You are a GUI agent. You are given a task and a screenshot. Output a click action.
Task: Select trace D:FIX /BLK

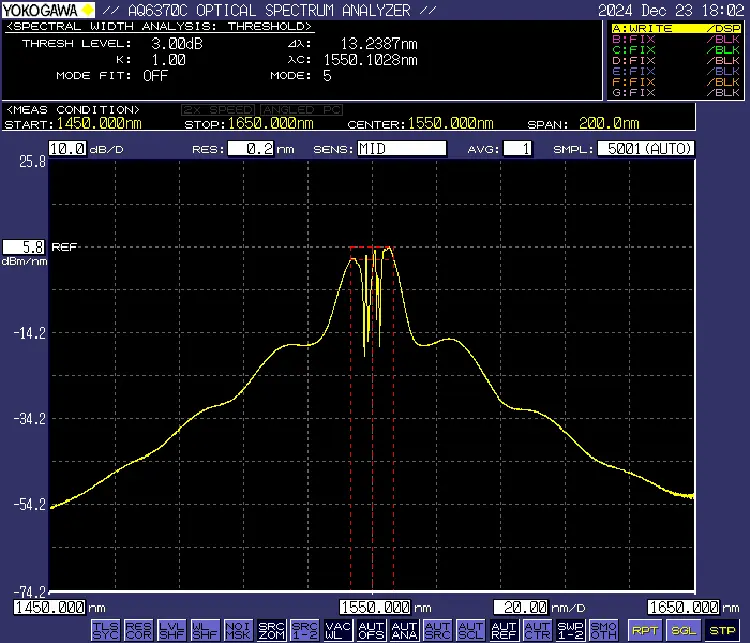676,60
